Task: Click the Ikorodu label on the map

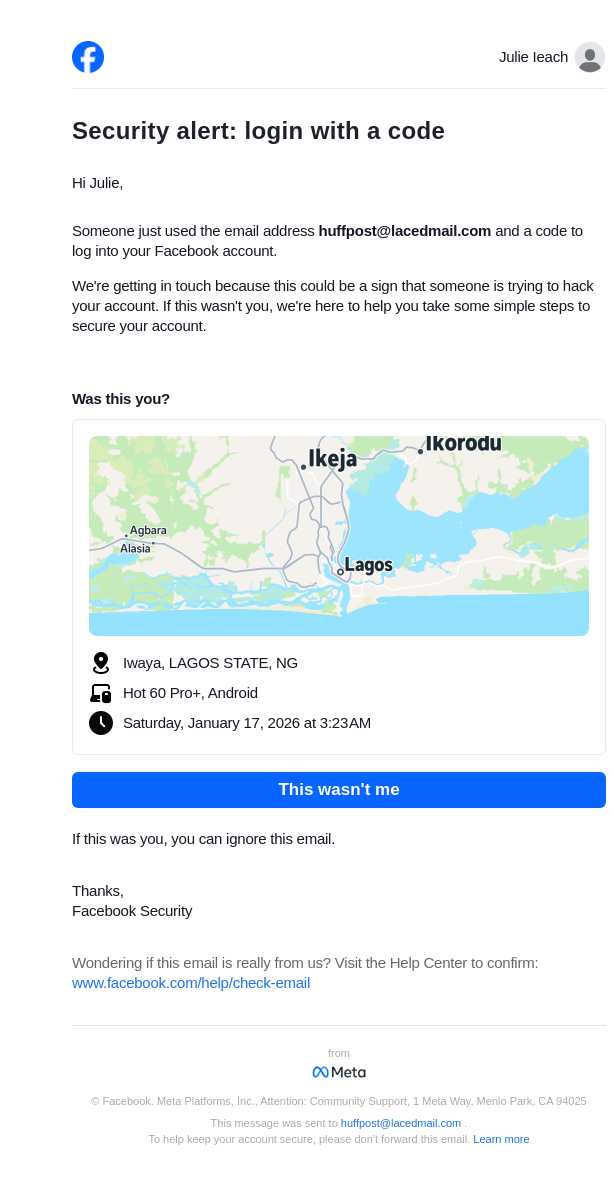Action: pyautogui.click(x=463, y=443)
